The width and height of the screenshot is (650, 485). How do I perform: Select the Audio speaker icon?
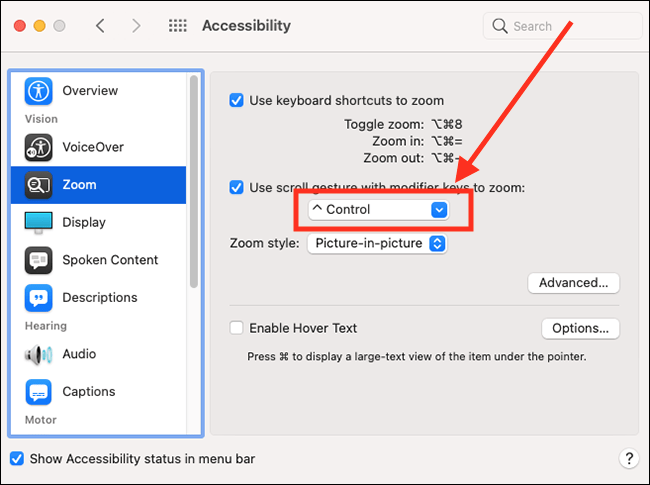[39, 354]
